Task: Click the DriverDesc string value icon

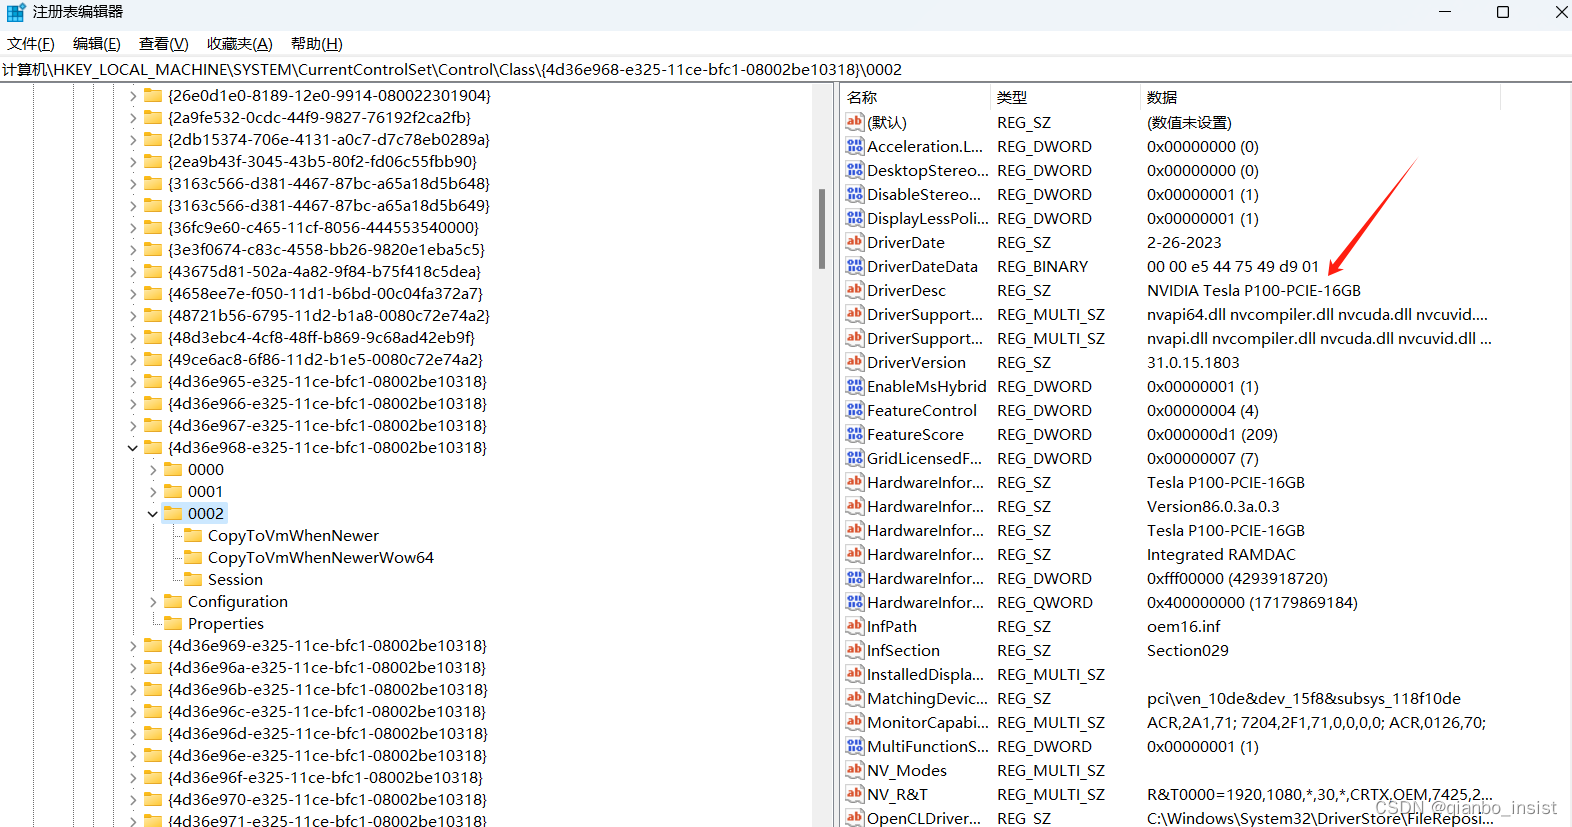Action: pyautogui.click(x=855, y=290)
